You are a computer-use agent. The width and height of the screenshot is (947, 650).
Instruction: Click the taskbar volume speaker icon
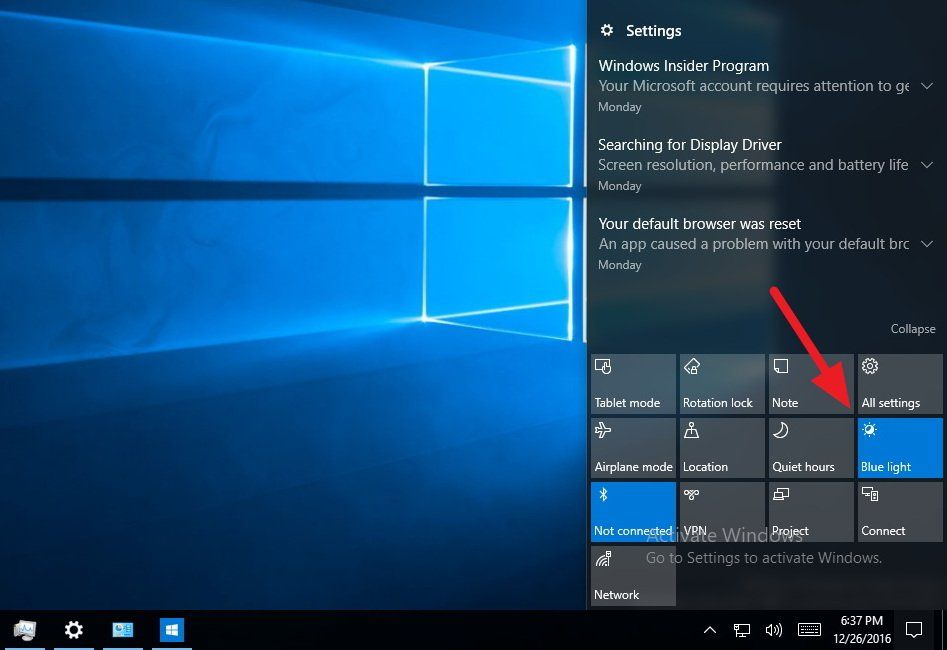[x=773, y=630]
